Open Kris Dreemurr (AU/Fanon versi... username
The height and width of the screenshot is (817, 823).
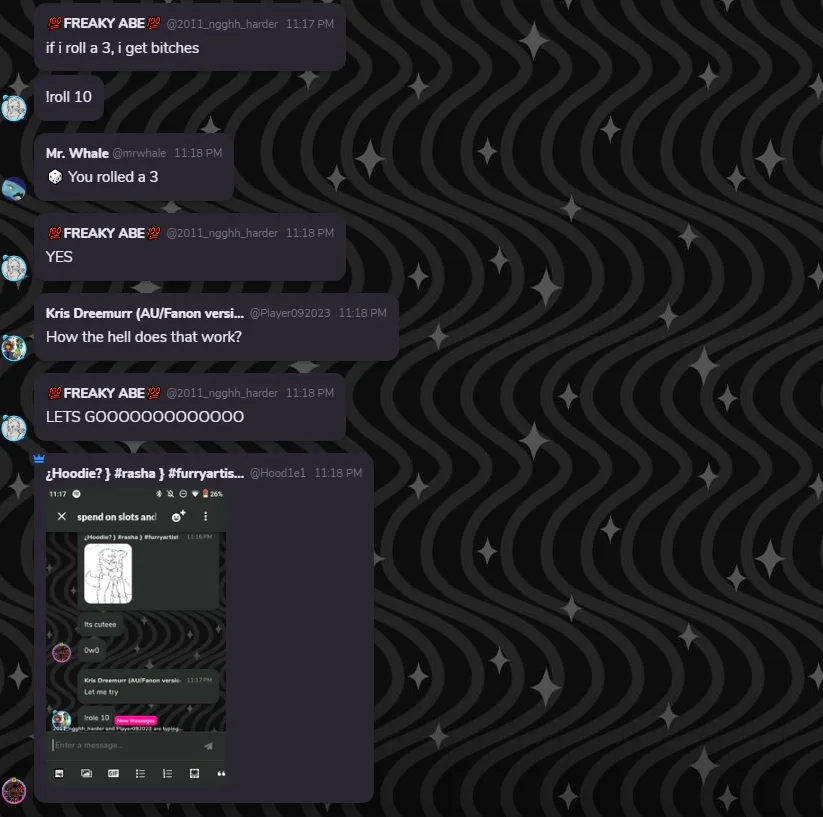coord(145,313)
